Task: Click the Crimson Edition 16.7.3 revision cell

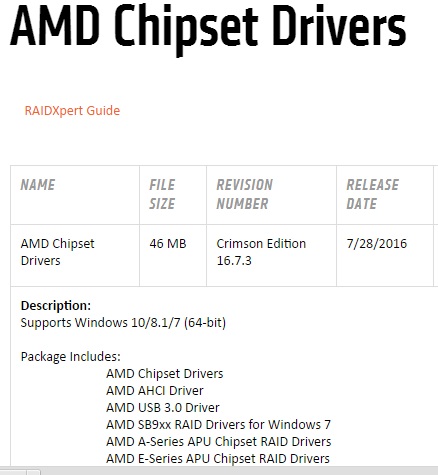Action: tap(261, 252)
